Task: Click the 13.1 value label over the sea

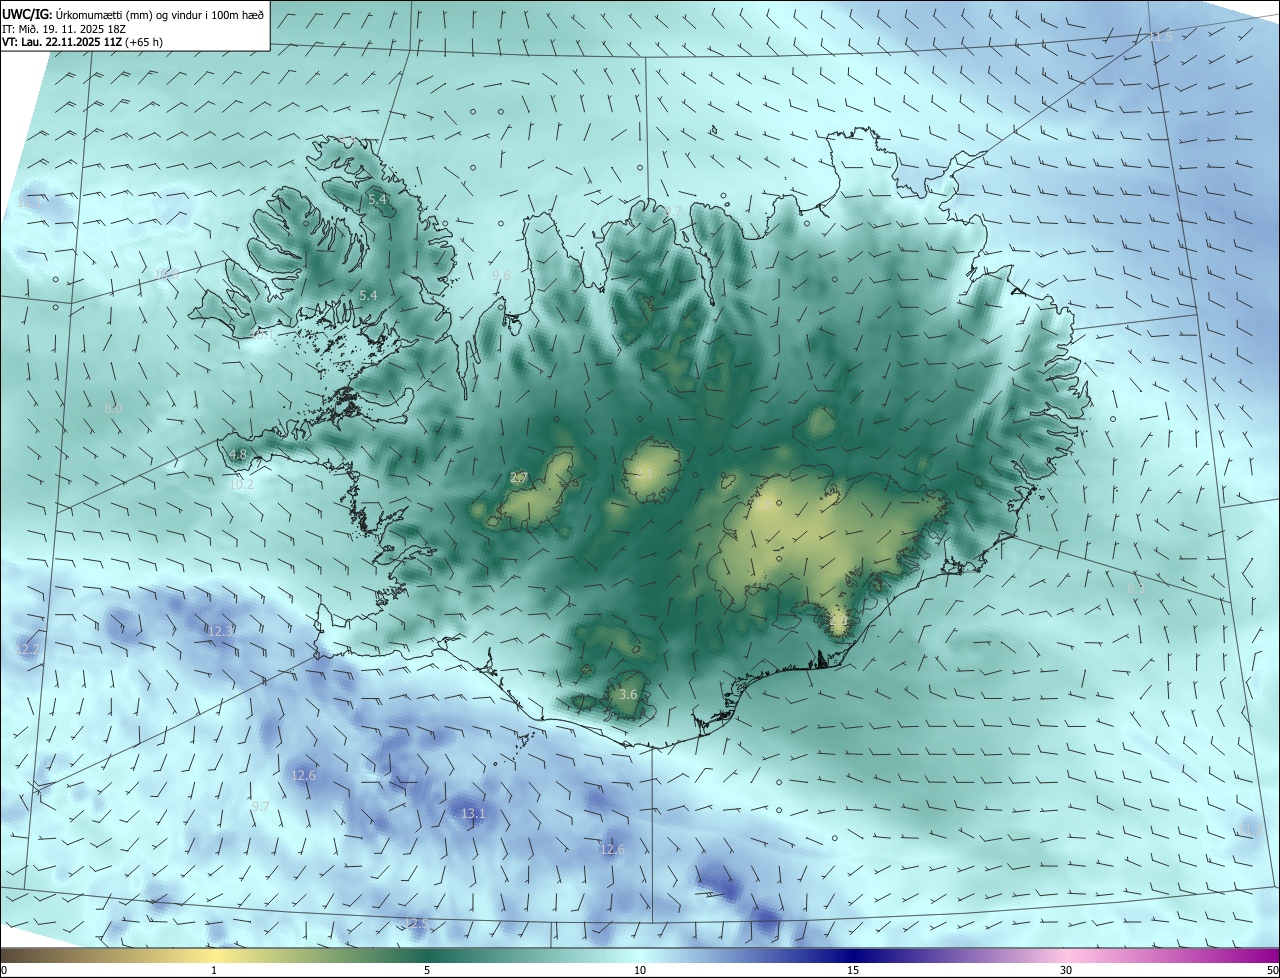Action: point(473,814)
